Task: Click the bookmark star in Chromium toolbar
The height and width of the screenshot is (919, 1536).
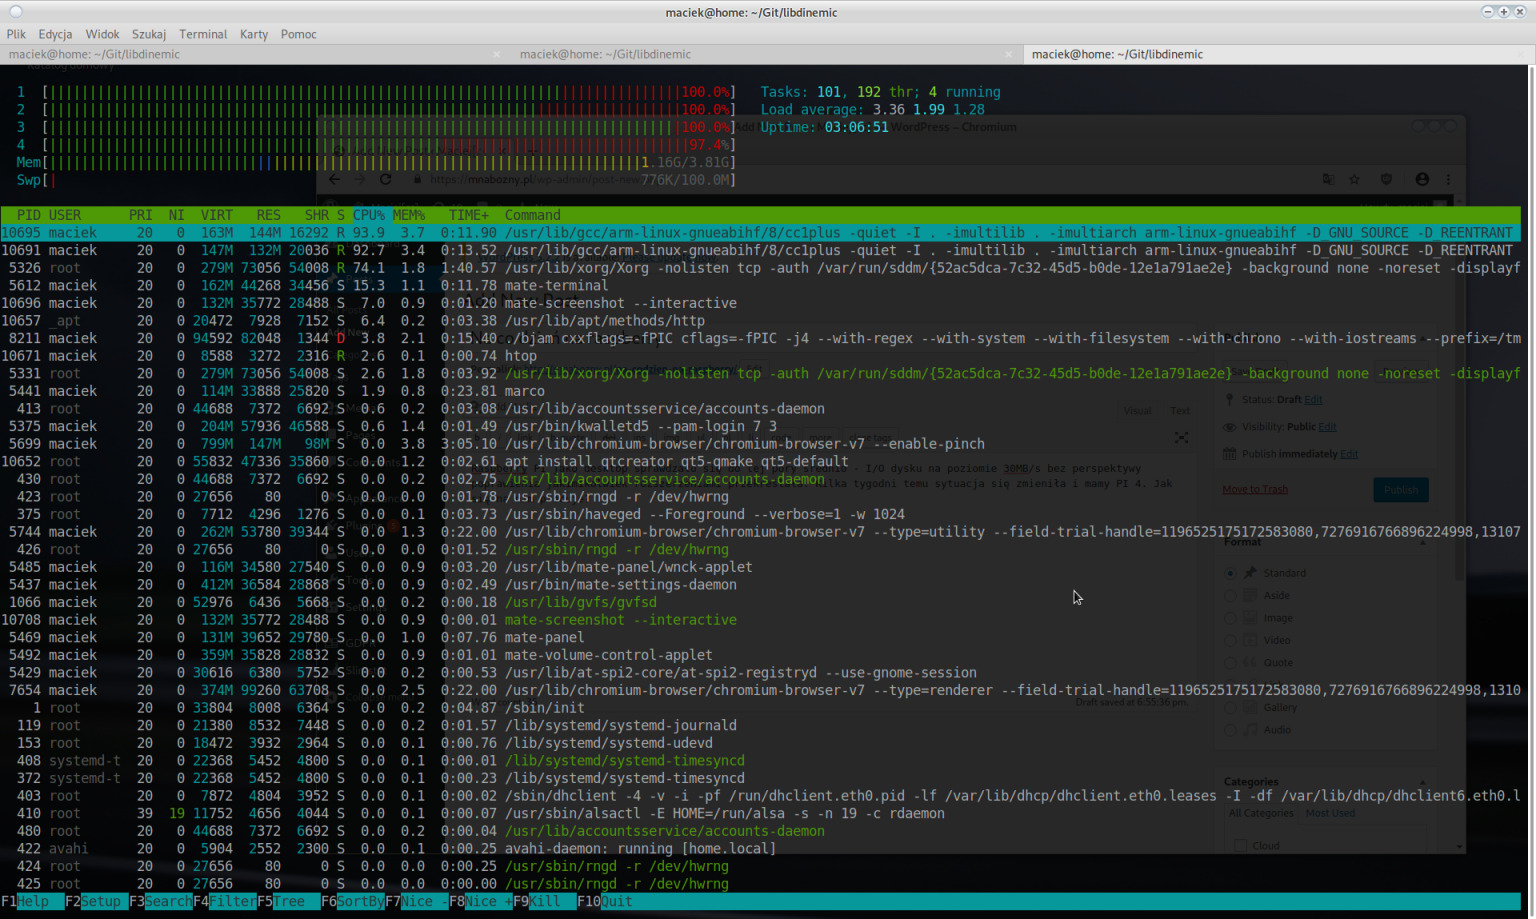Action: point(1354,180)
